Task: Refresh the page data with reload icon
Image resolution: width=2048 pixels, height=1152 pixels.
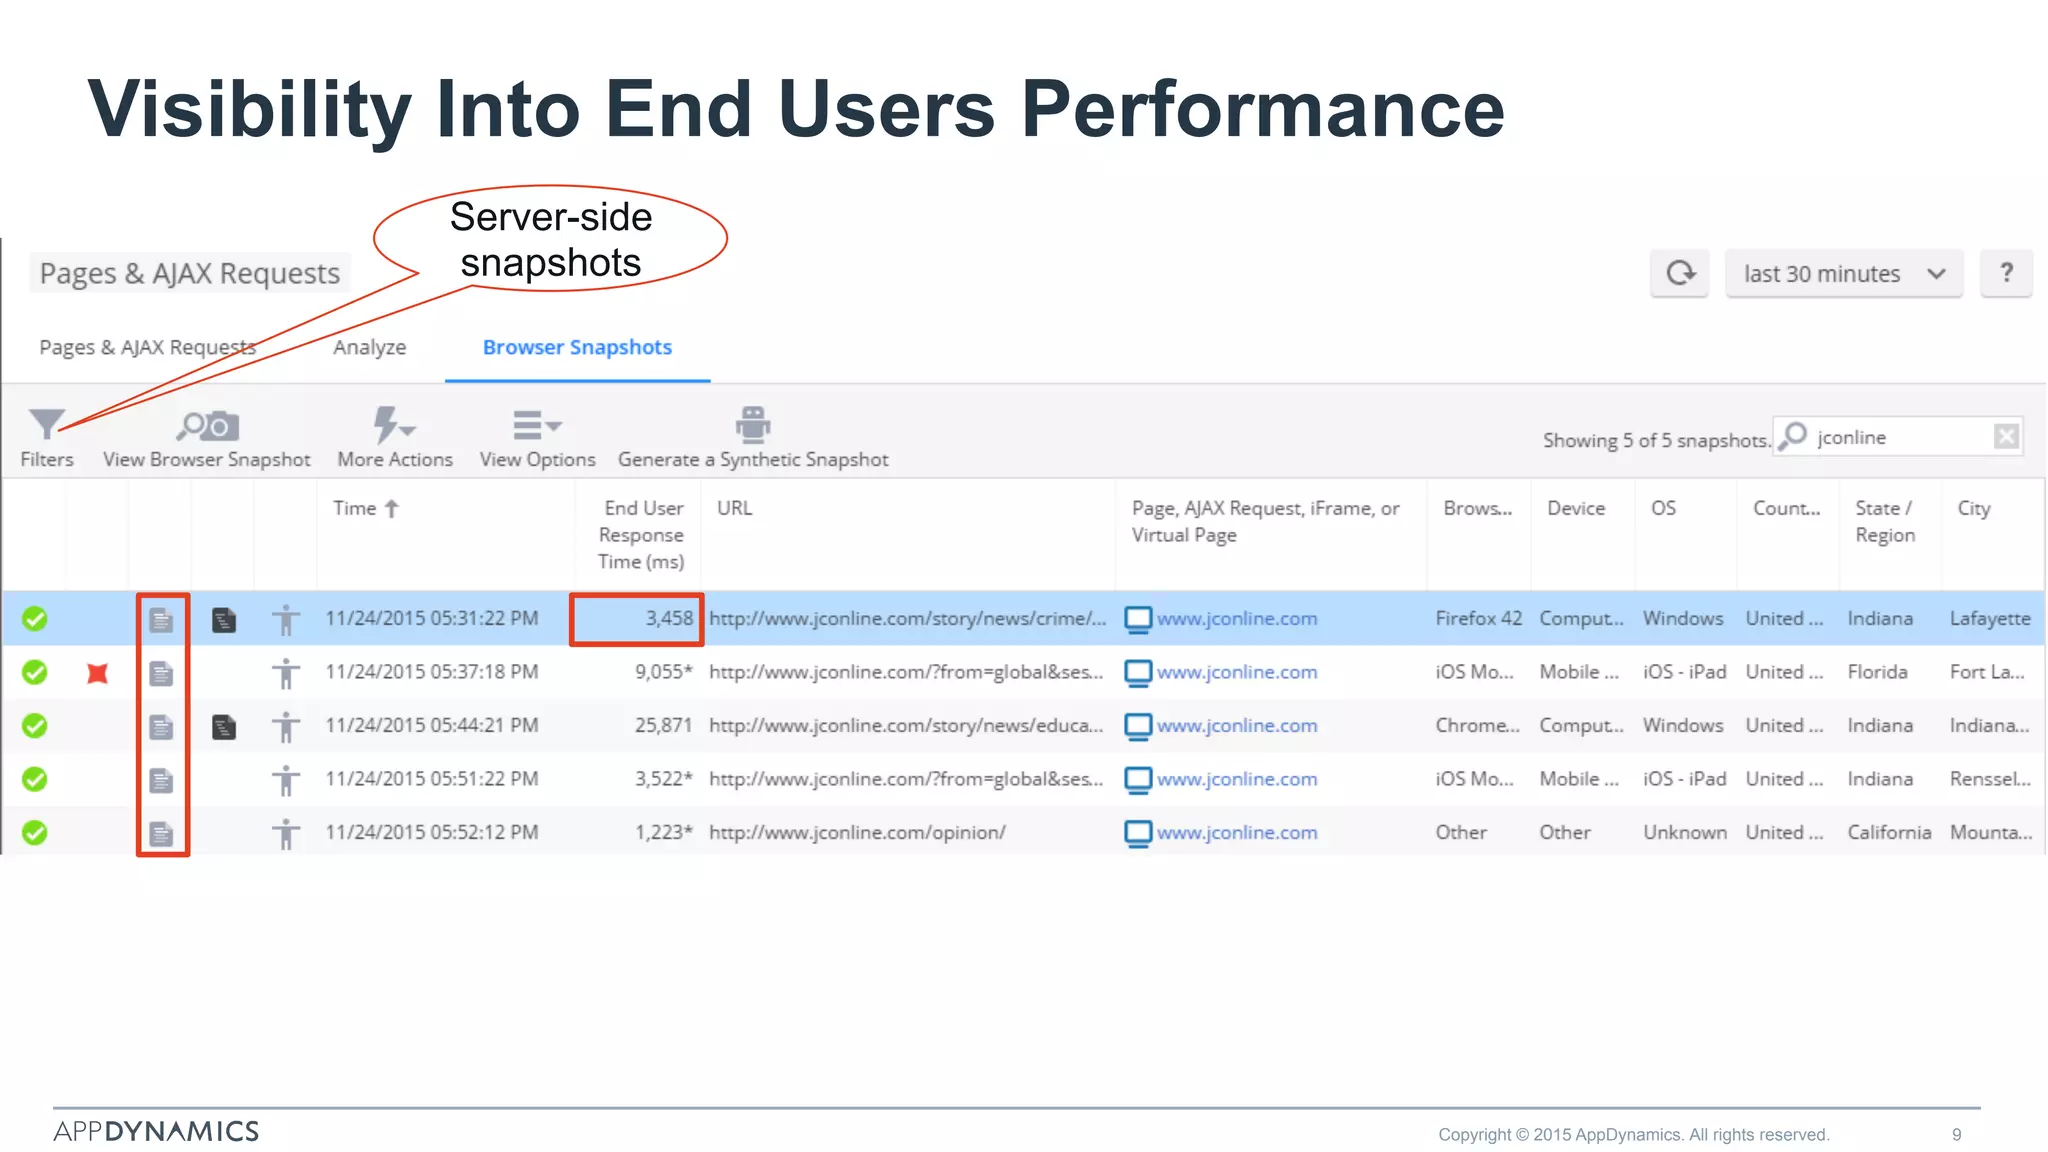Action: pyautogui.click(x=1680, y=273)
